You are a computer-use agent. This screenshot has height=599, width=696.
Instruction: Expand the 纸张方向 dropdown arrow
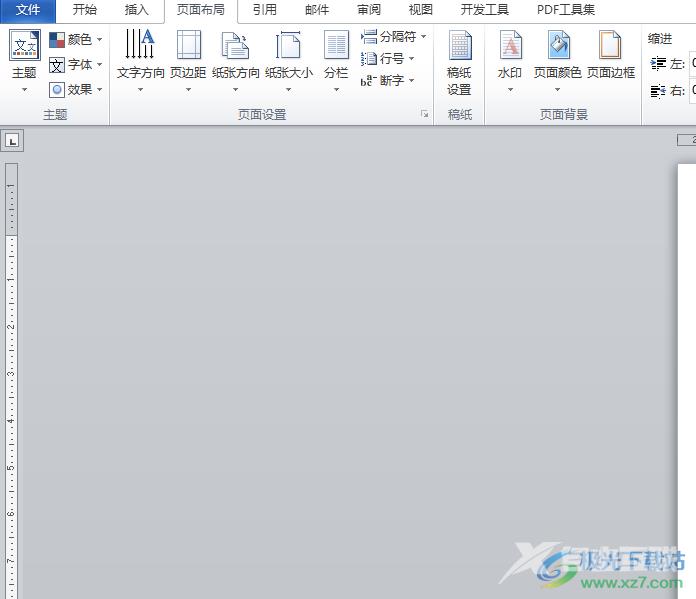click(x=235, y=90)
